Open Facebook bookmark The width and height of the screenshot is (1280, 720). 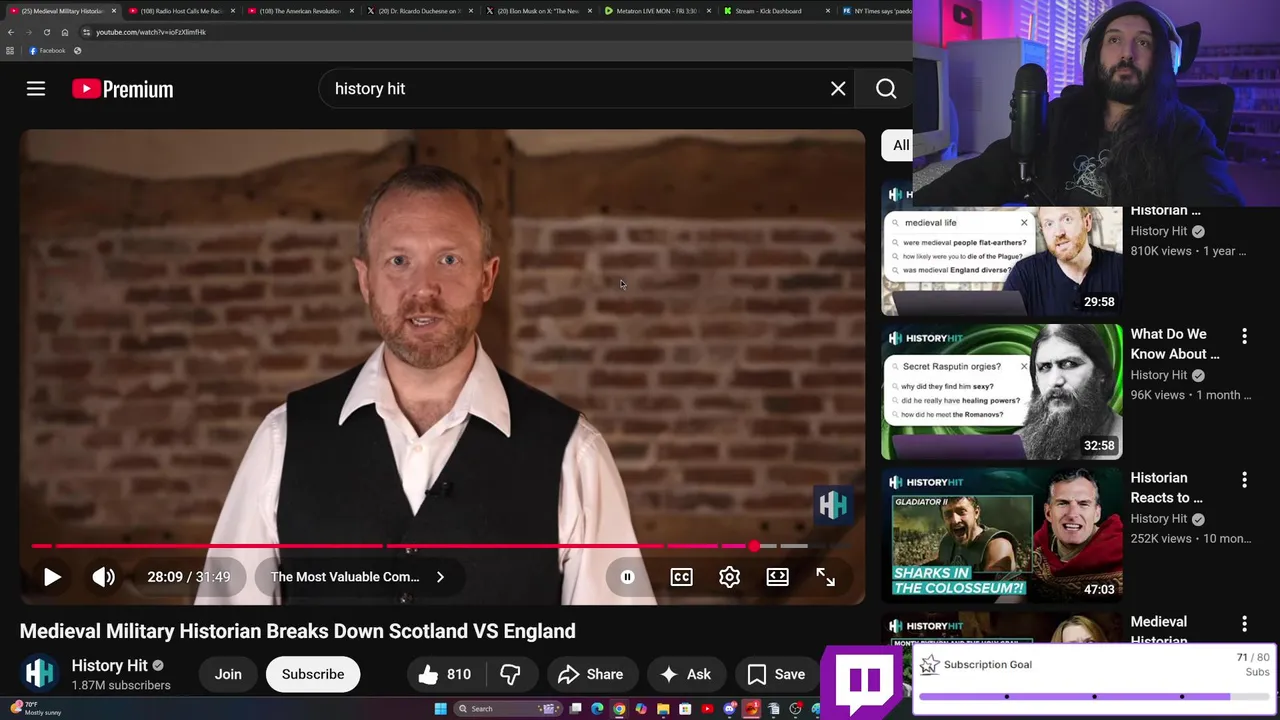[47, 51]
